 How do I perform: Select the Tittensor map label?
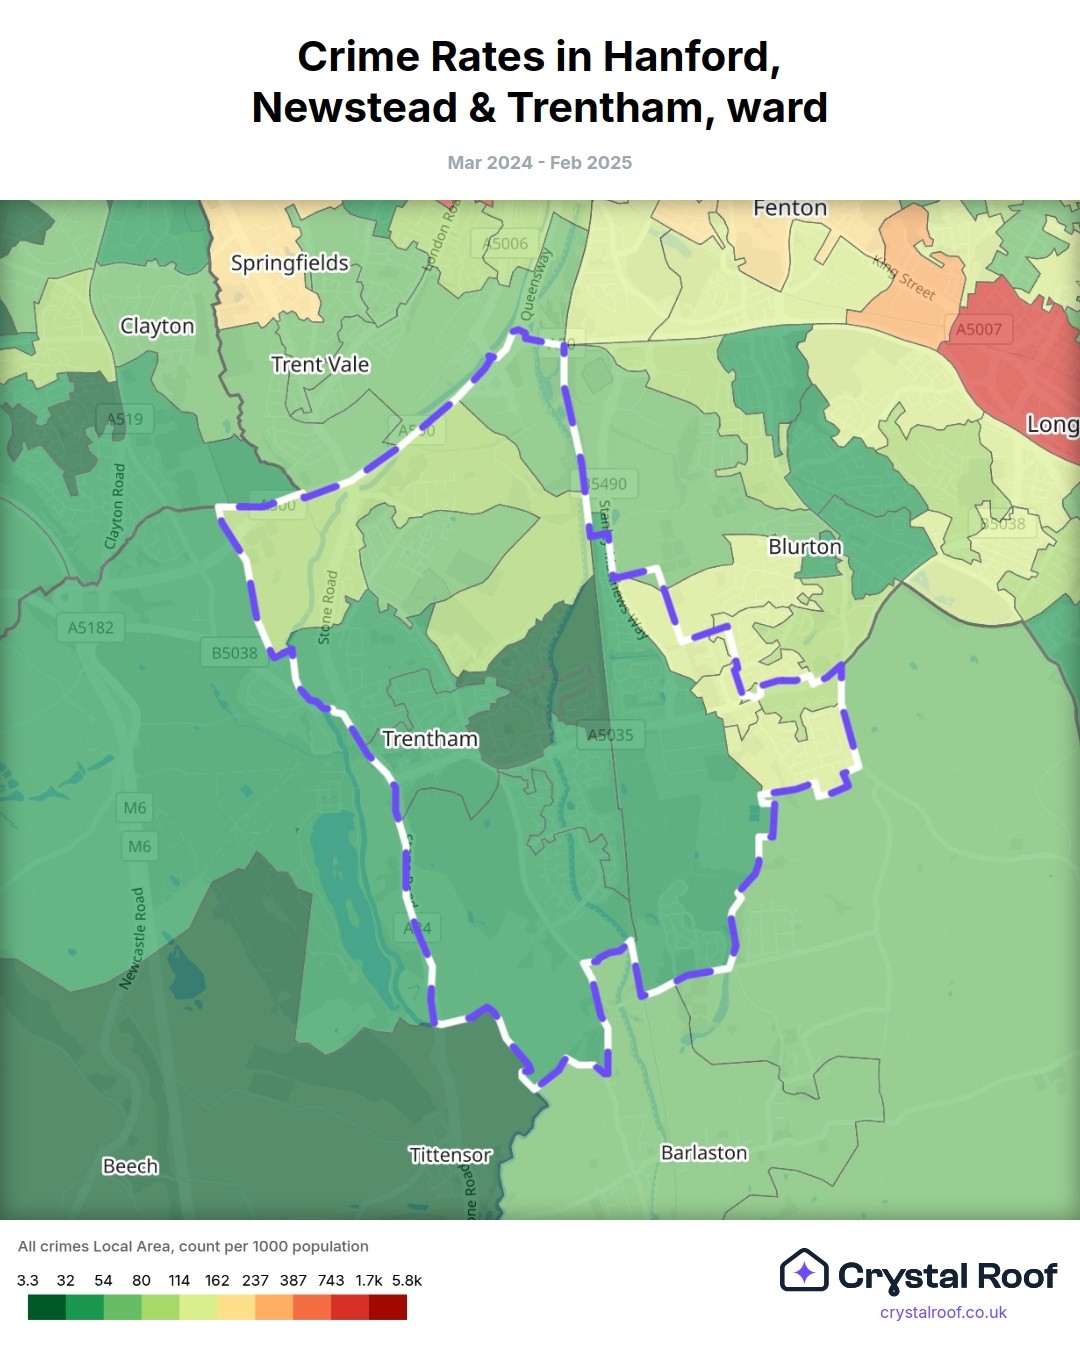tap(450, 1155)
